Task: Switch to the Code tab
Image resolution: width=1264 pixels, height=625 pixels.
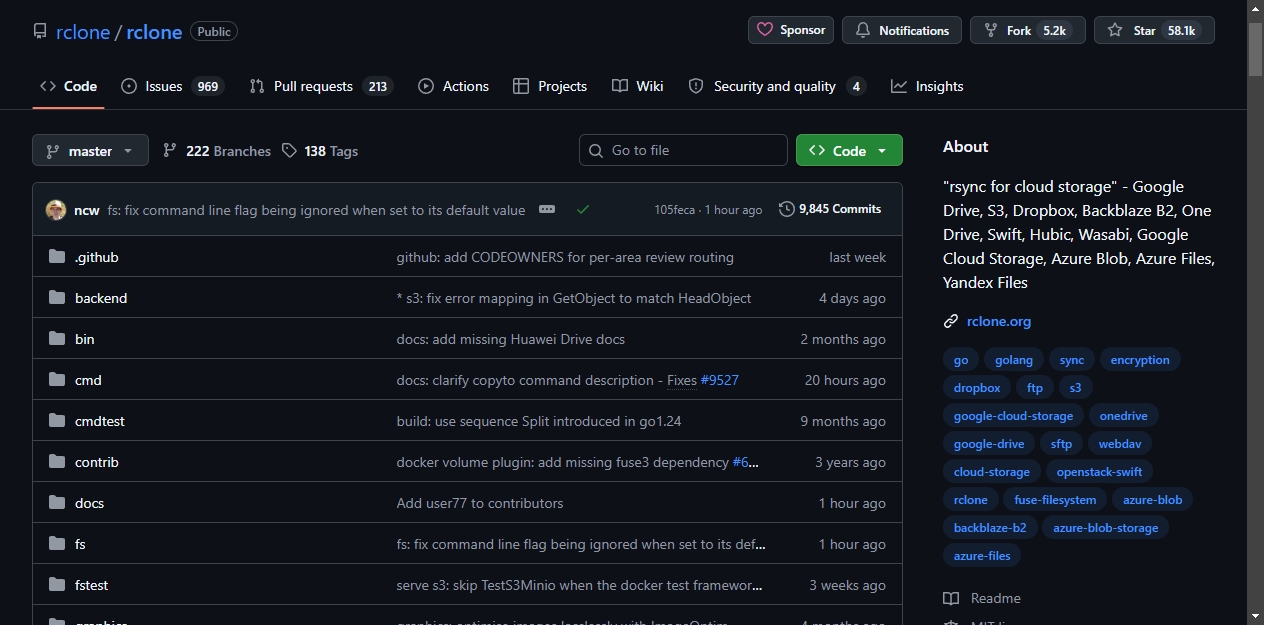Action: click(x=68, y=86)
